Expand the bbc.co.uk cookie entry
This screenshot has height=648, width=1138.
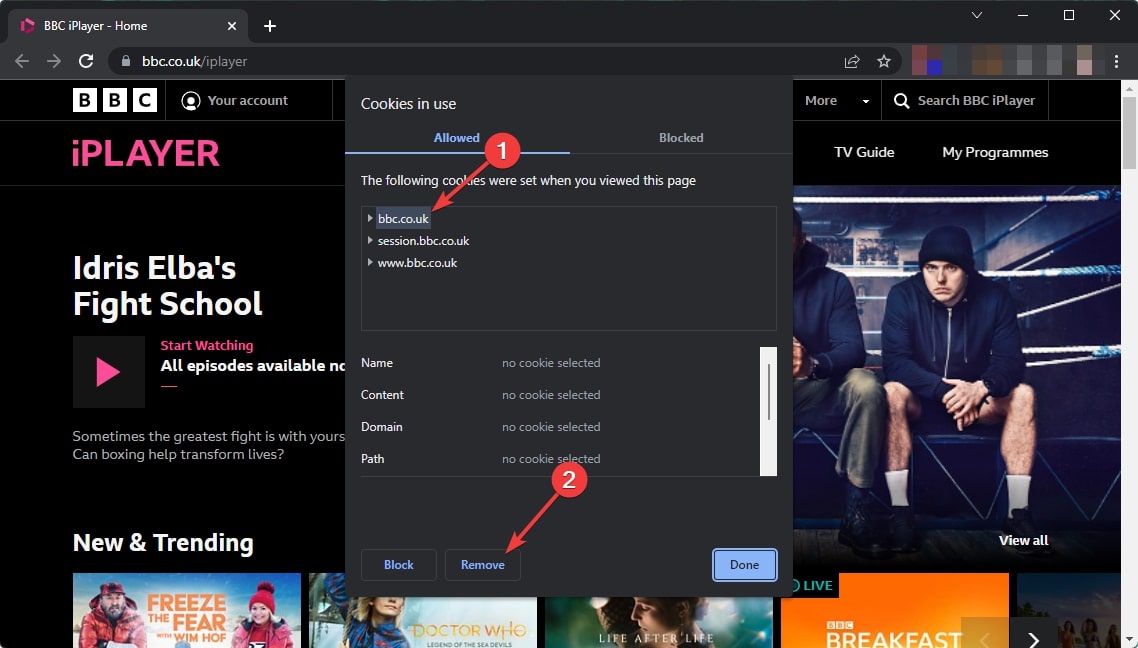click(370, 218)
